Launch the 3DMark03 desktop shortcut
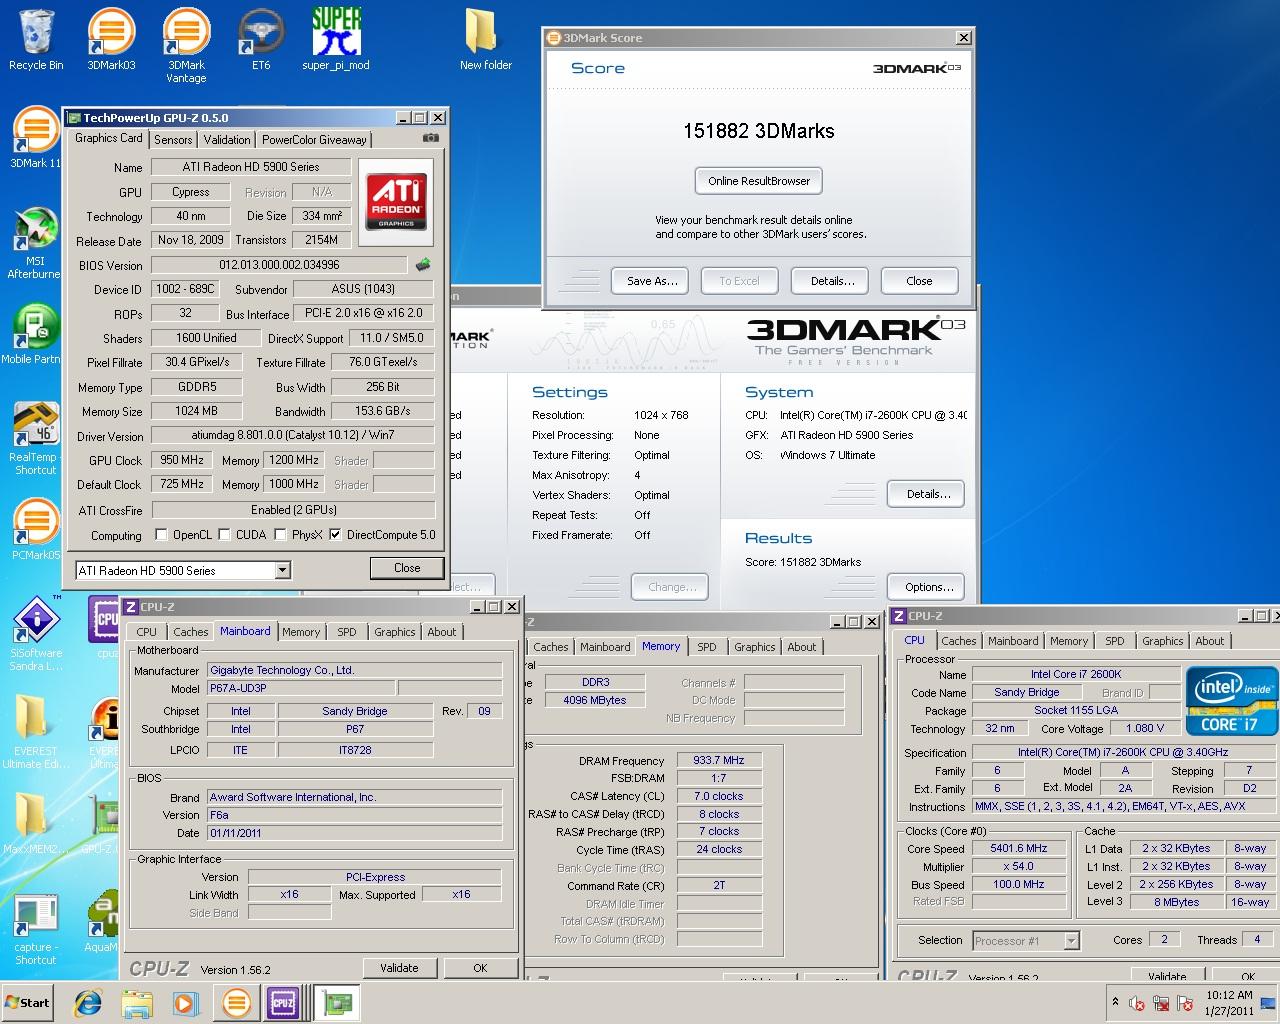 click(111, 40)
